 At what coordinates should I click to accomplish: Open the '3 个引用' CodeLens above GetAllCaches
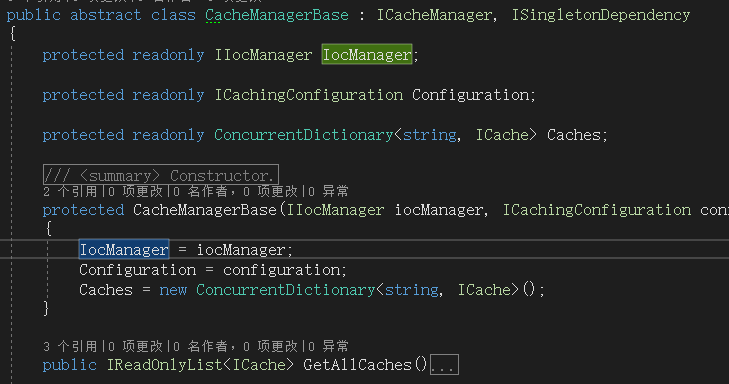coord(71,346)
